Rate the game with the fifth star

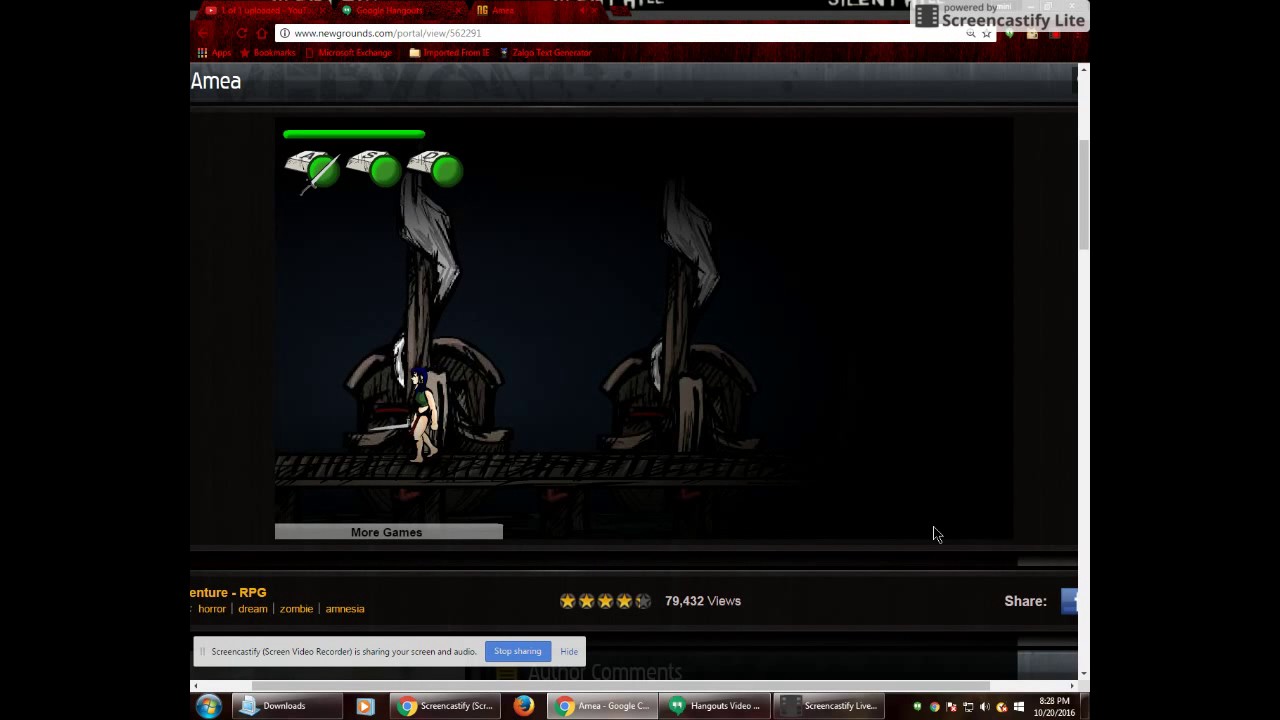point(643,601)
